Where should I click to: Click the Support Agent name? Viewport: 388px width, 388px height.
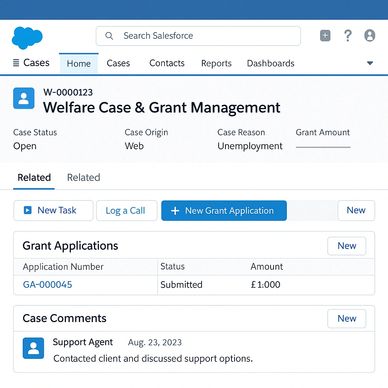(x=83, y=342)
